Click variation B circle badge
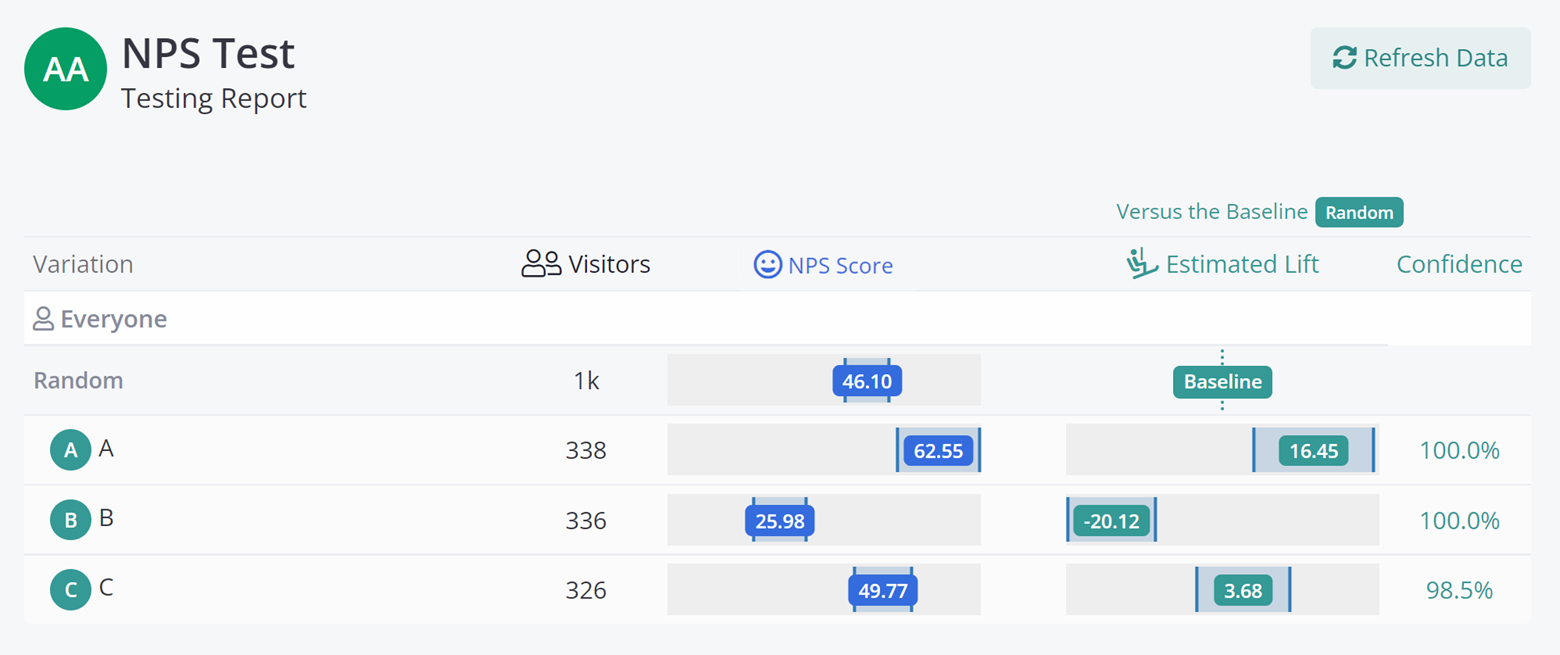 [71, 520]
